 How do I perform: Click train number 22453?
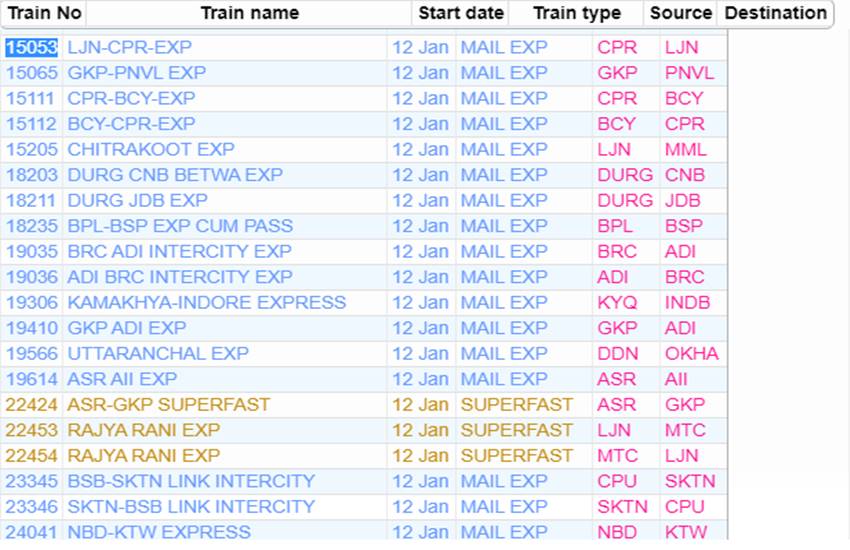(x=31, y=430)
